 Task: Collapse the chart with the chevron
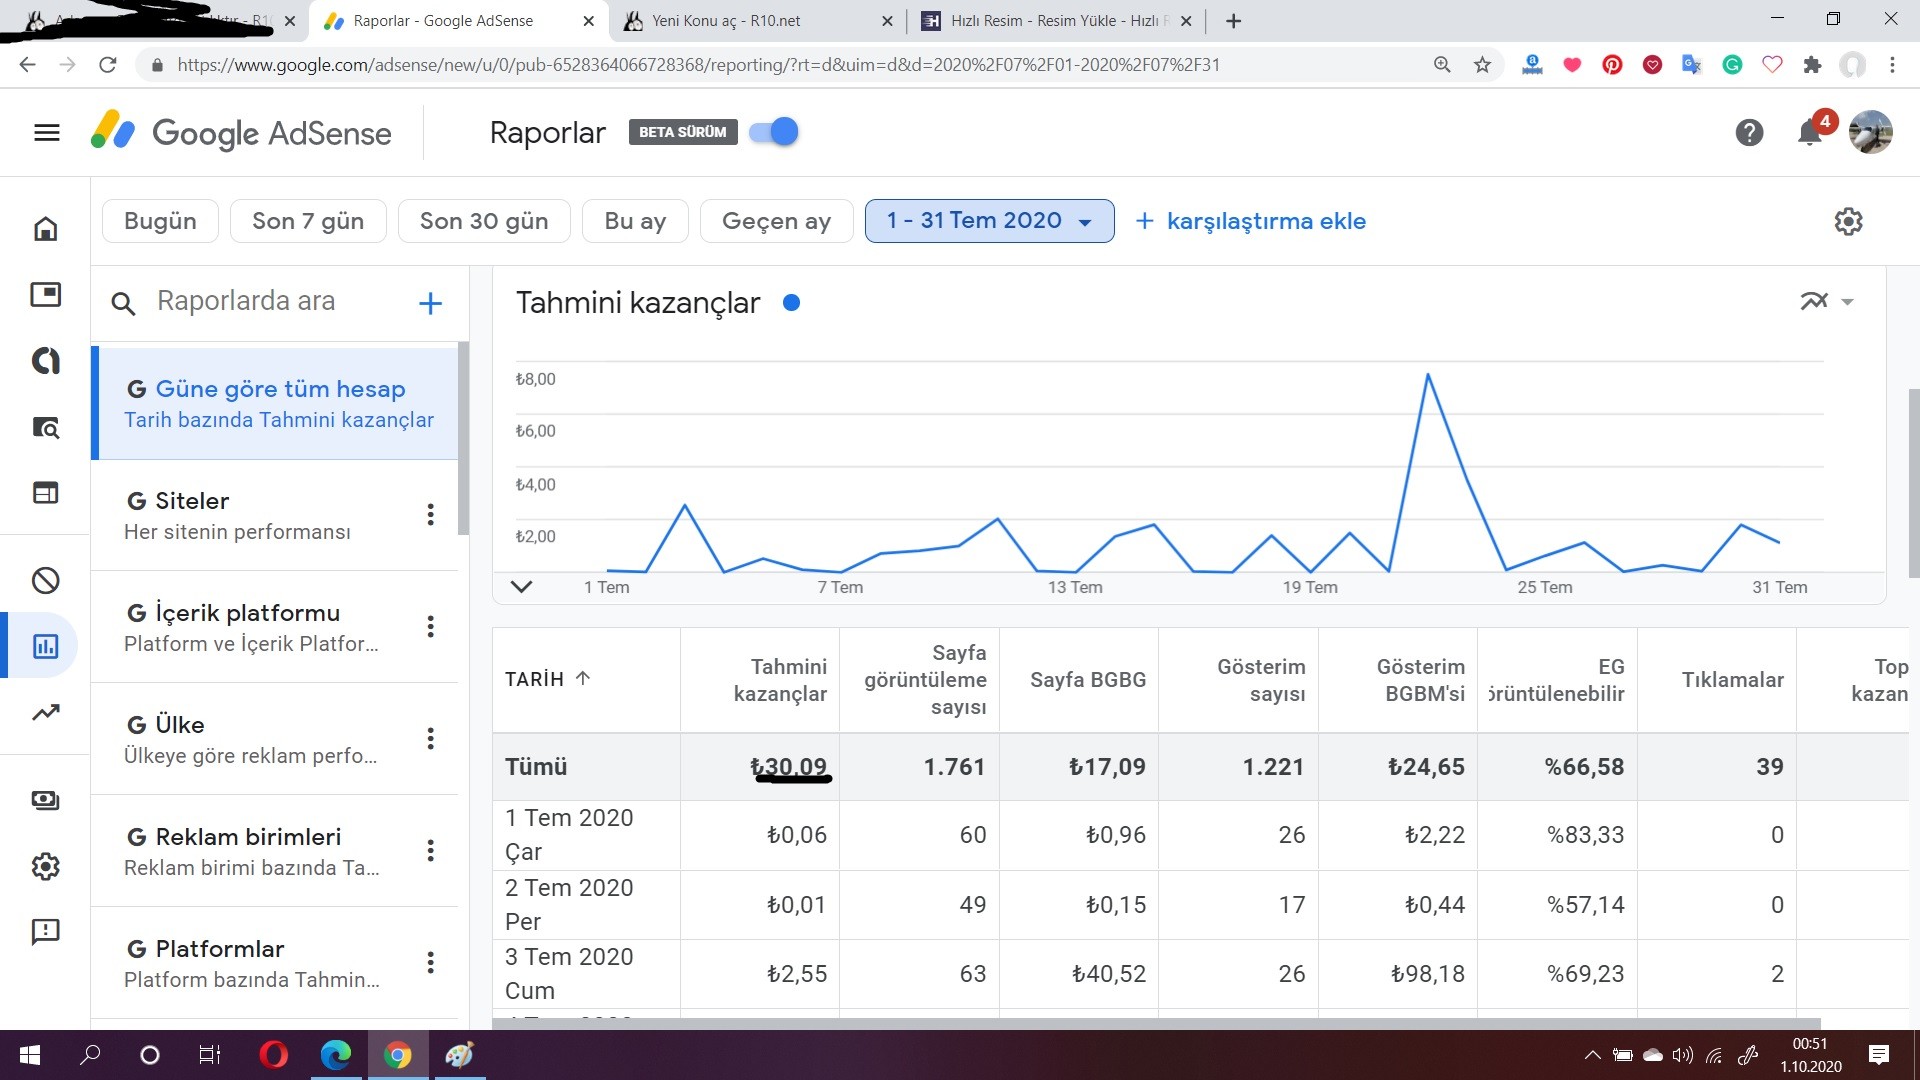521,587
